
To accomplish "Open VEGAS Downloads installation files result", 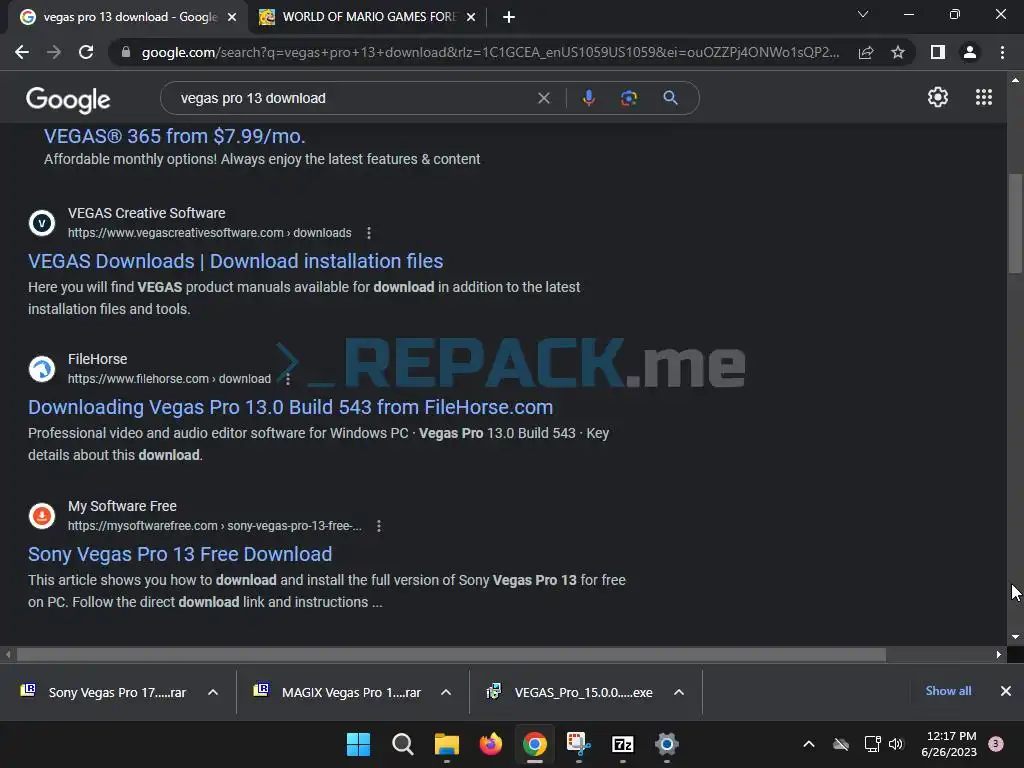I will point(235,261).
